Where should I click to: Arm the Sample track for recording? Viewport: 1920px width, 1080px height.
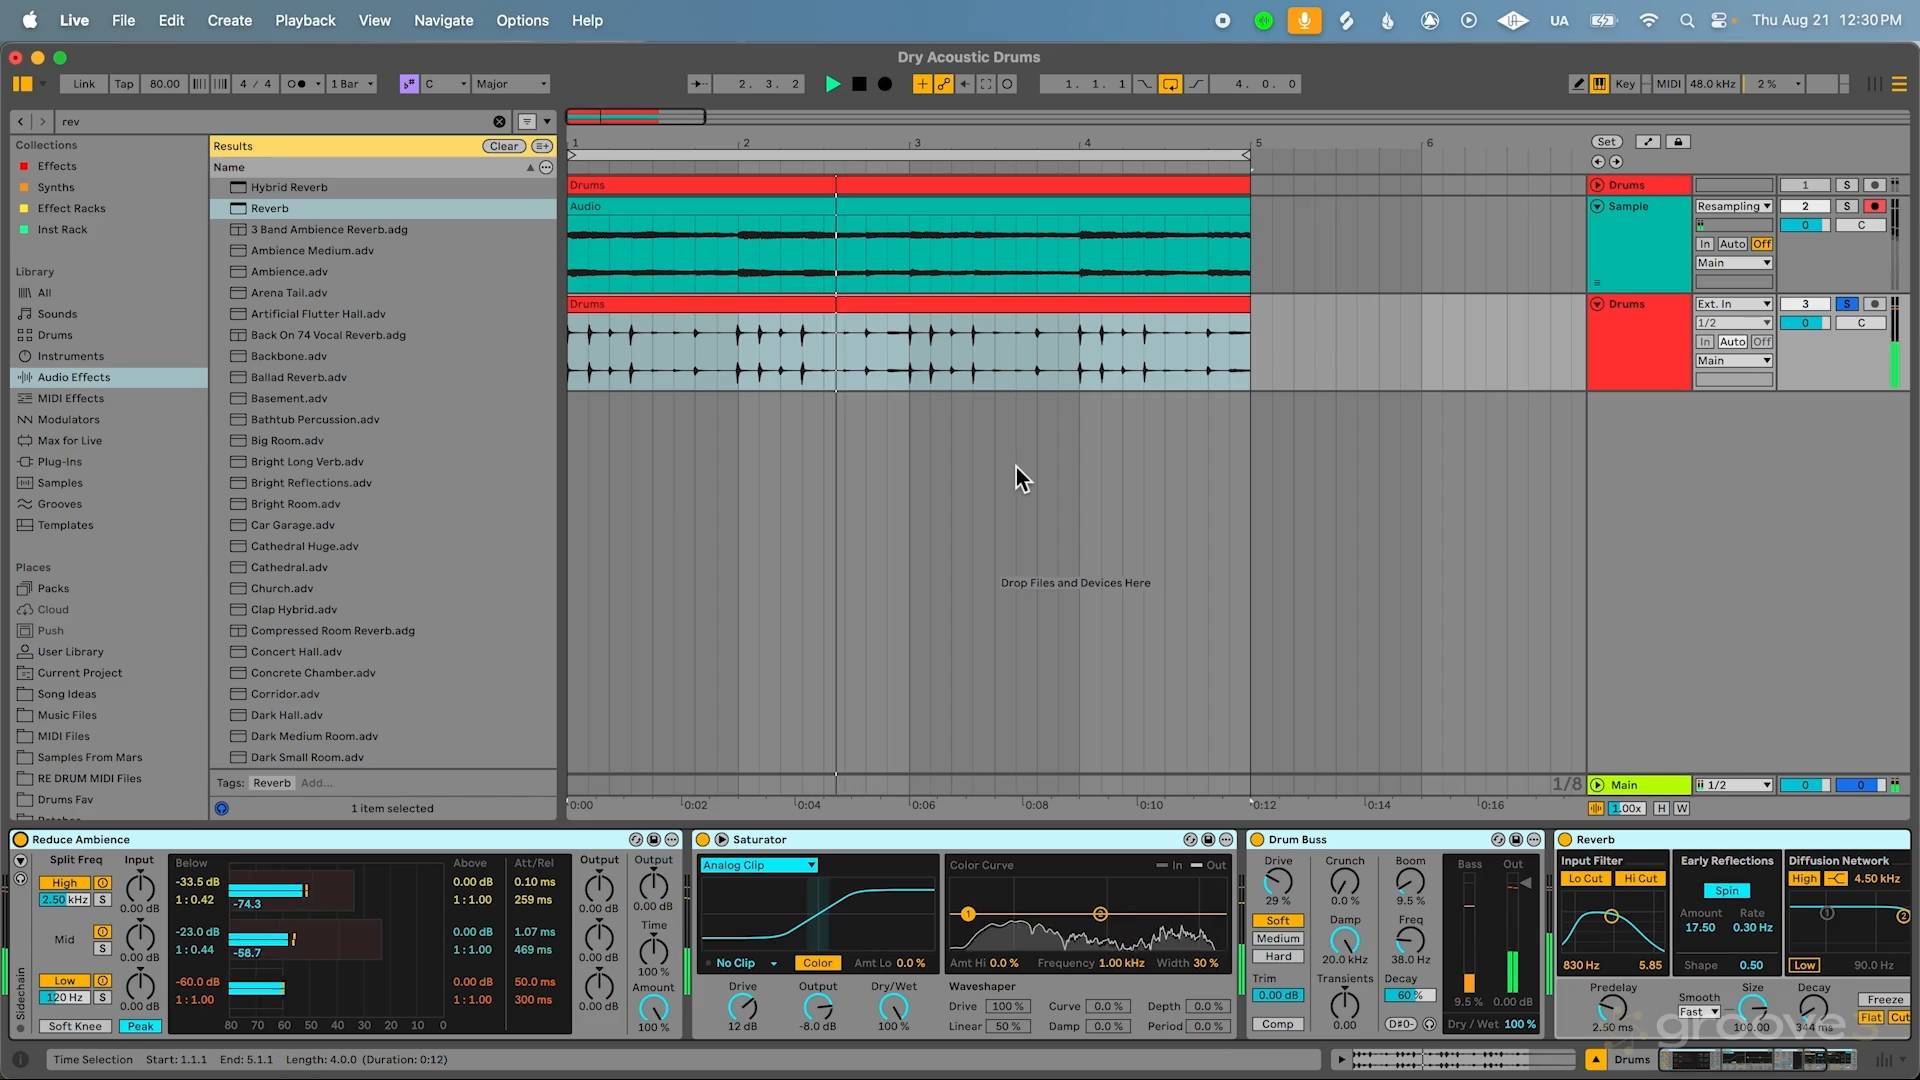(1874, 206)
